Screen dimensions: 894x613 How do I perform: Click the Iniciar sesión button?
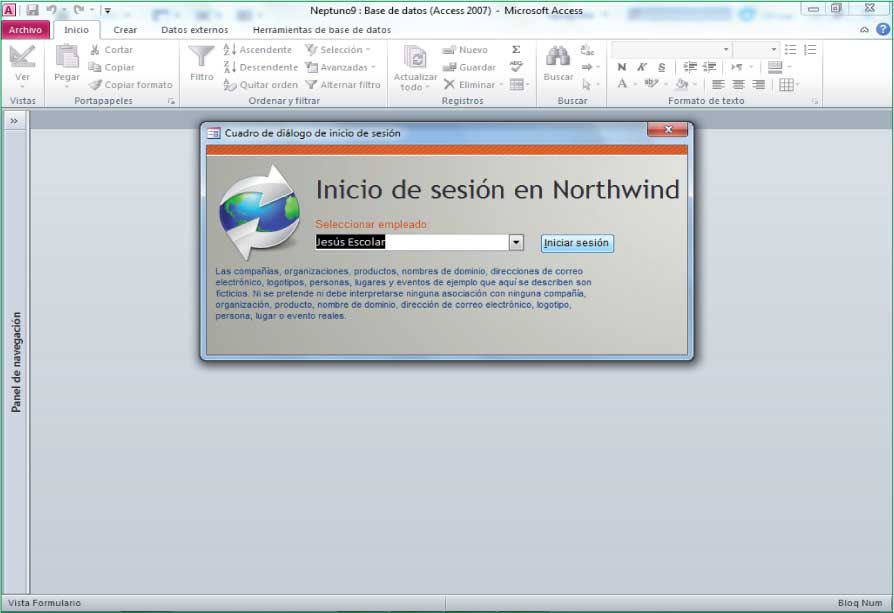[576, 243]
